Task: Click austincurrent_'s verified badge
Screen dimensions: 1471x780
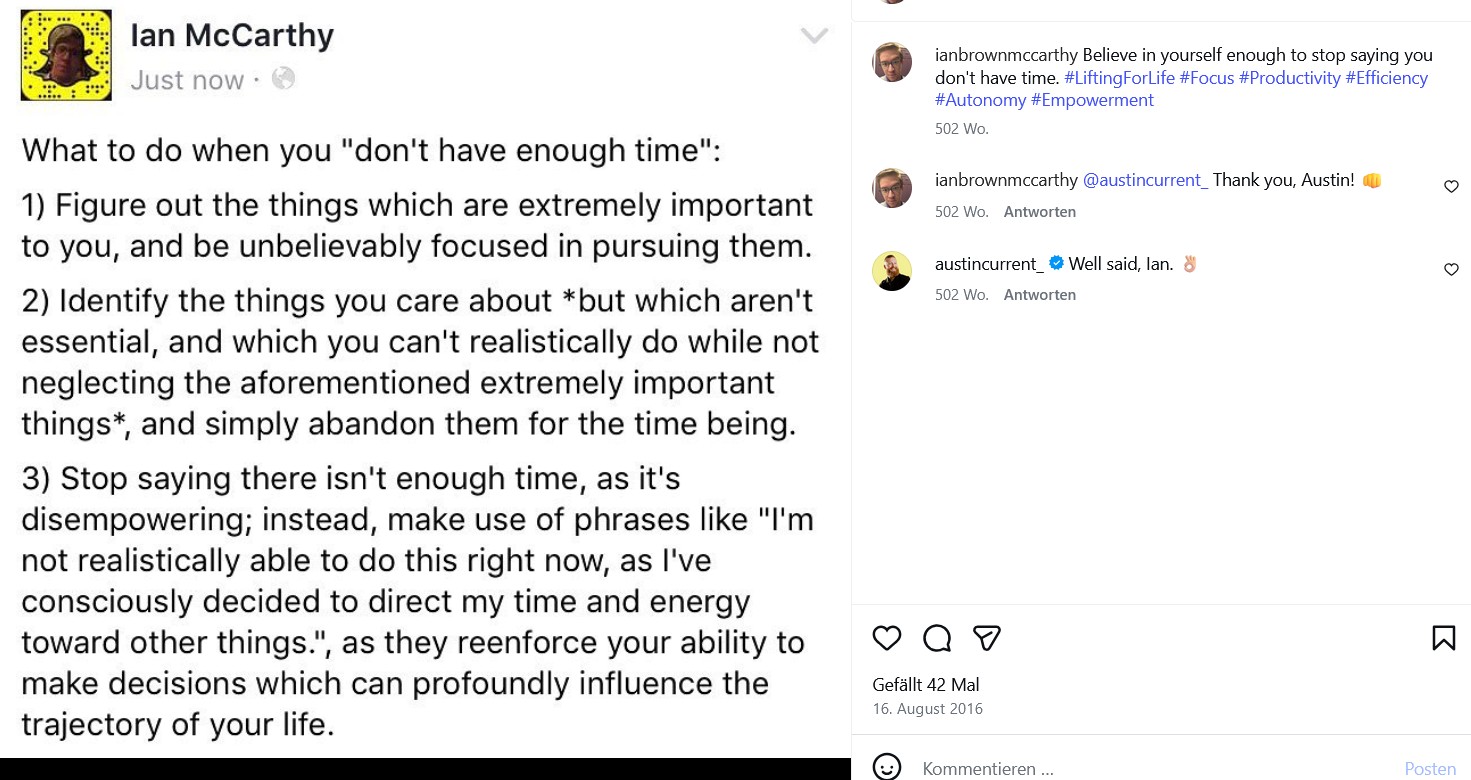Action: pyautogui.click(x=1055, y=264)
